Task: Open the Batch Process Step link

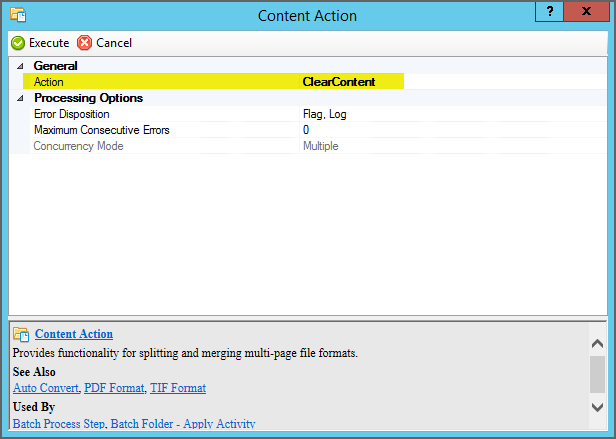Action: point(58,424)
